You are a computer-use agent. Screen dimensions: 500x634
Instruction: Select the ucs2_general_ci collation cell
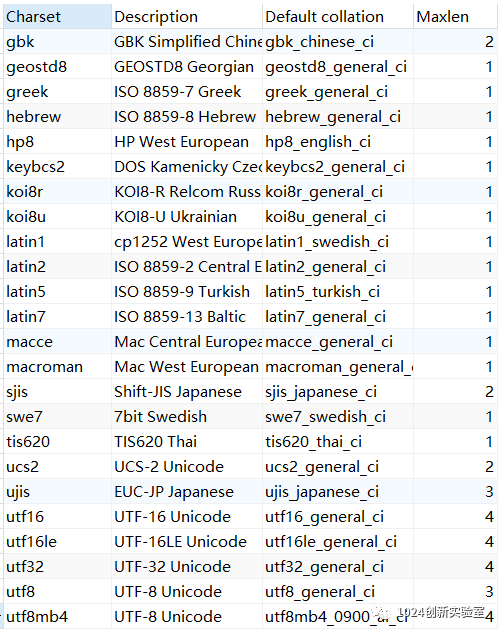point(338,467)
